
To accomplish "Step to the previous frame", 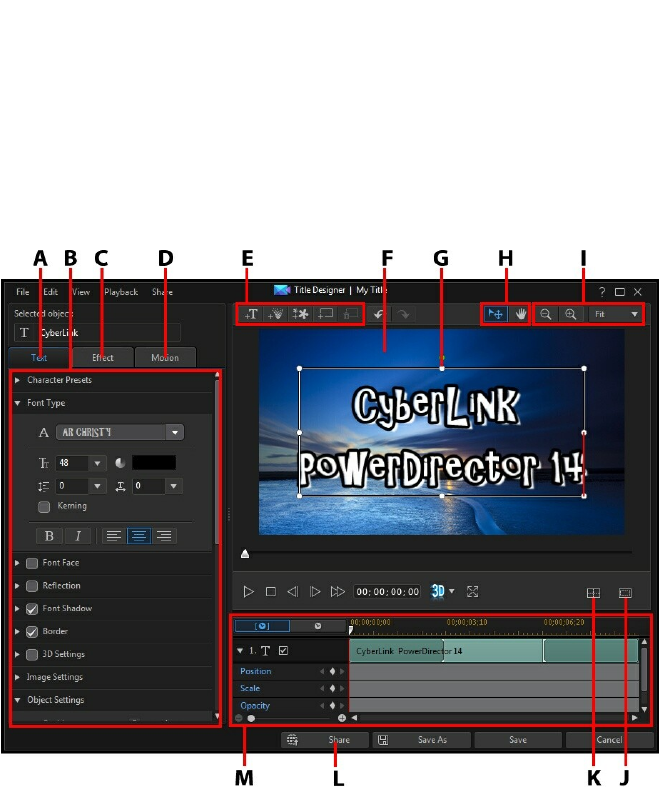I will [293, 592].
